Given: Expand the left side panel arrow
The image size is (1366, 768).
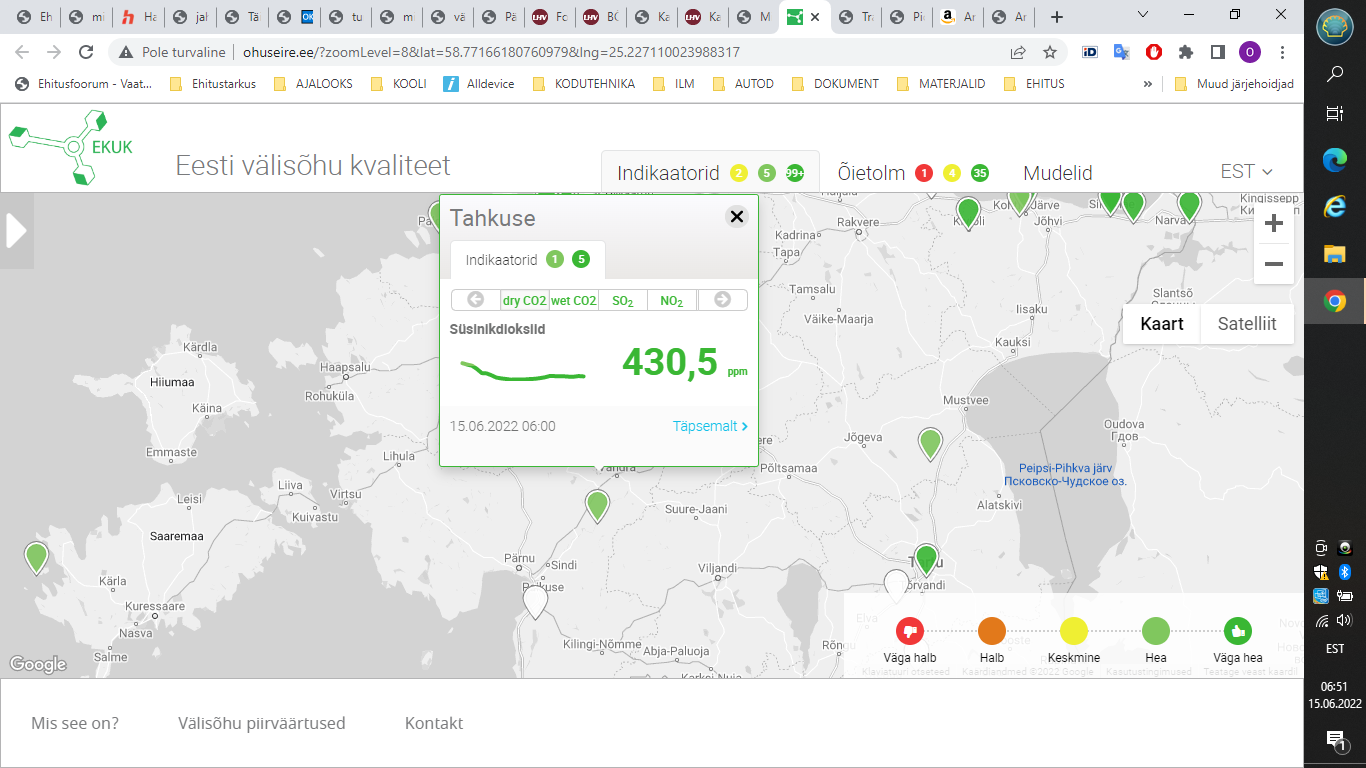Looking at the screenshot, I should pyautogui.click(x=17, y=231).
